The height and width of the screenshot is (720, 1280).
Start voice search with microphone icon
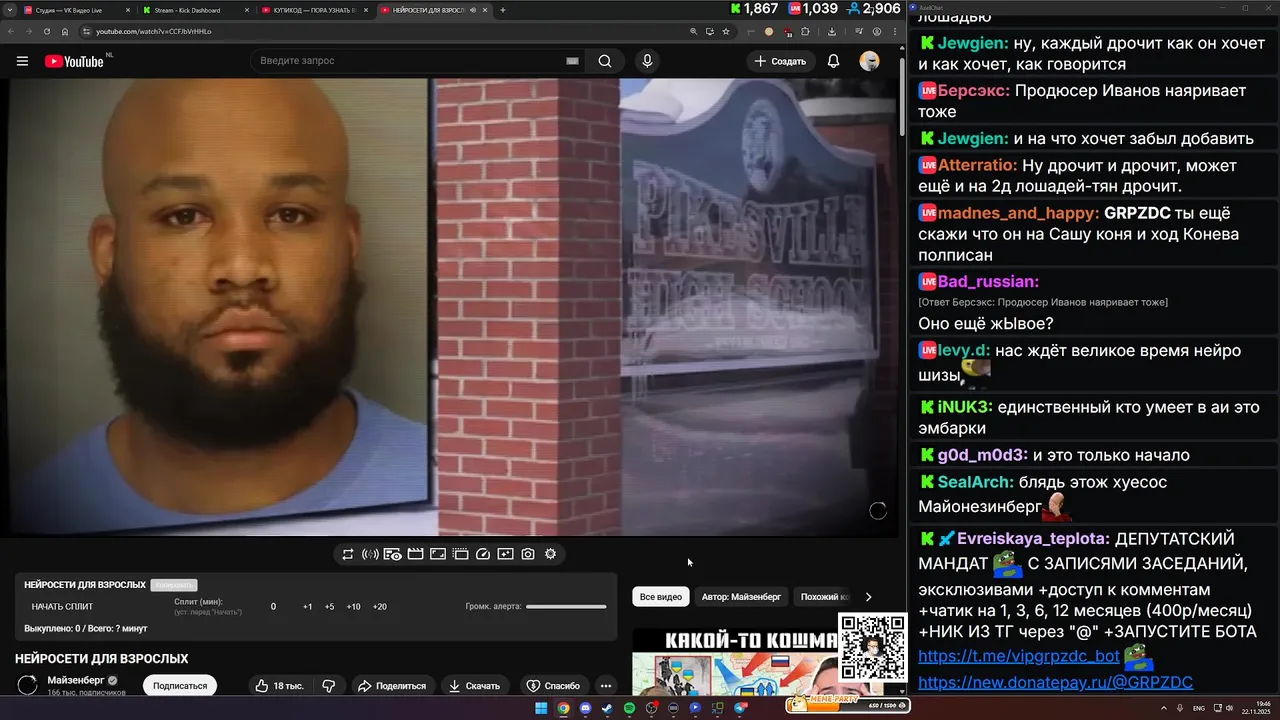tap(647, 61)
